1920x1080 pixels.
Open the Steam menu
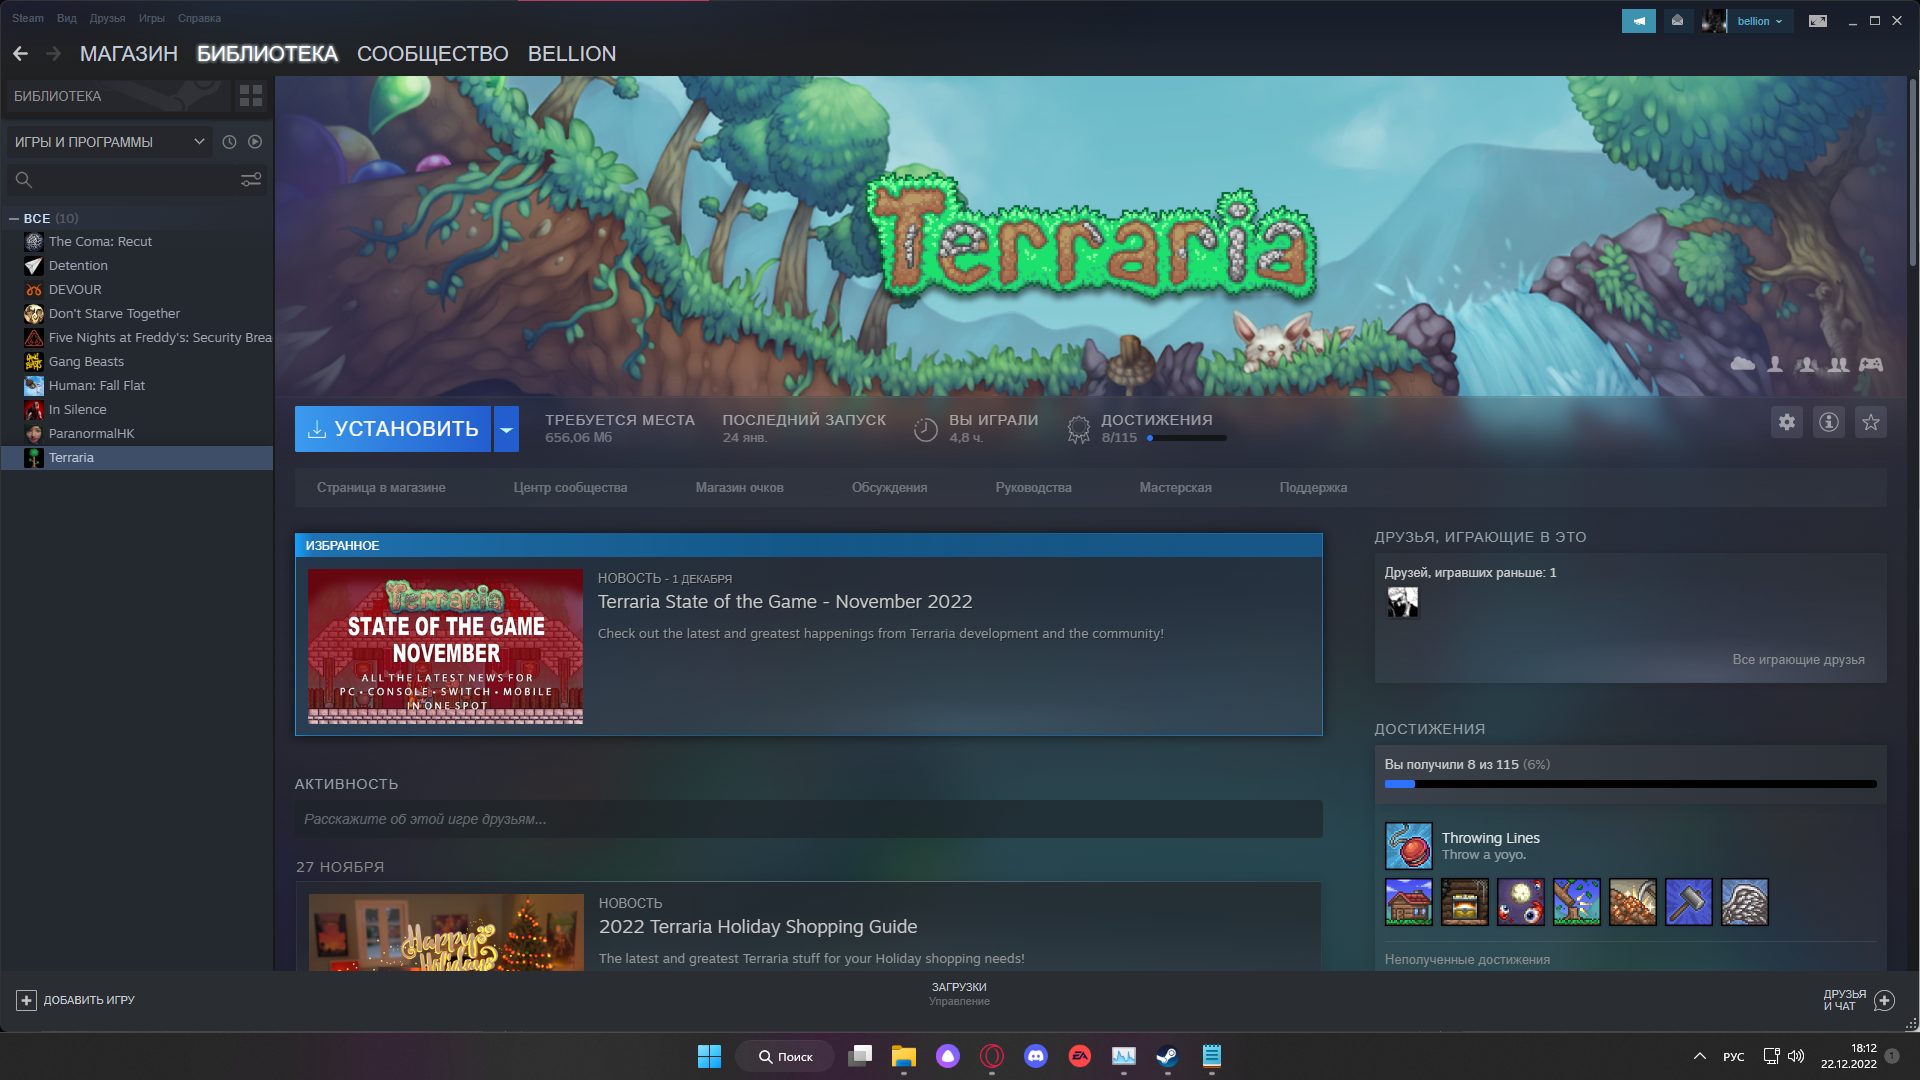(x=28, y=18)
